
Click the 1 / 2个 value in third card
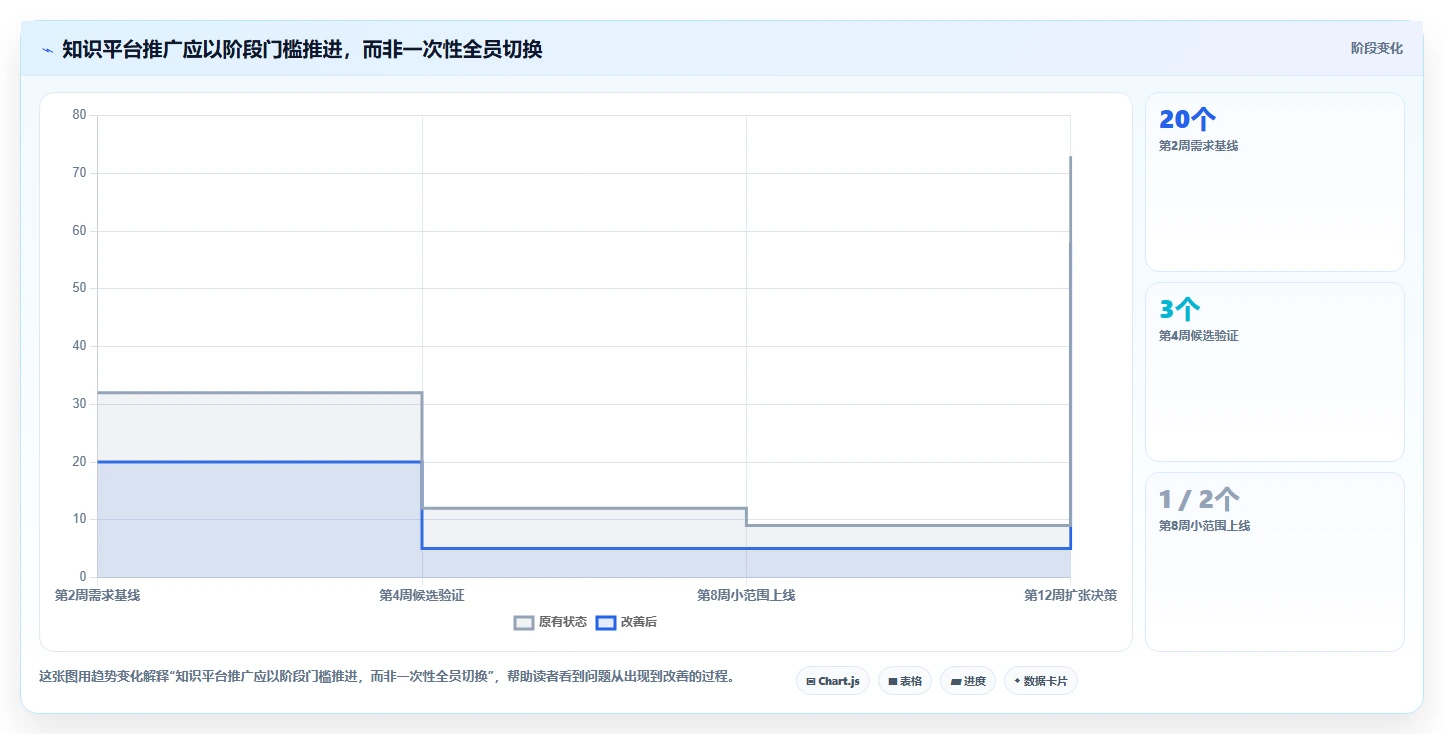(1199, 500)
